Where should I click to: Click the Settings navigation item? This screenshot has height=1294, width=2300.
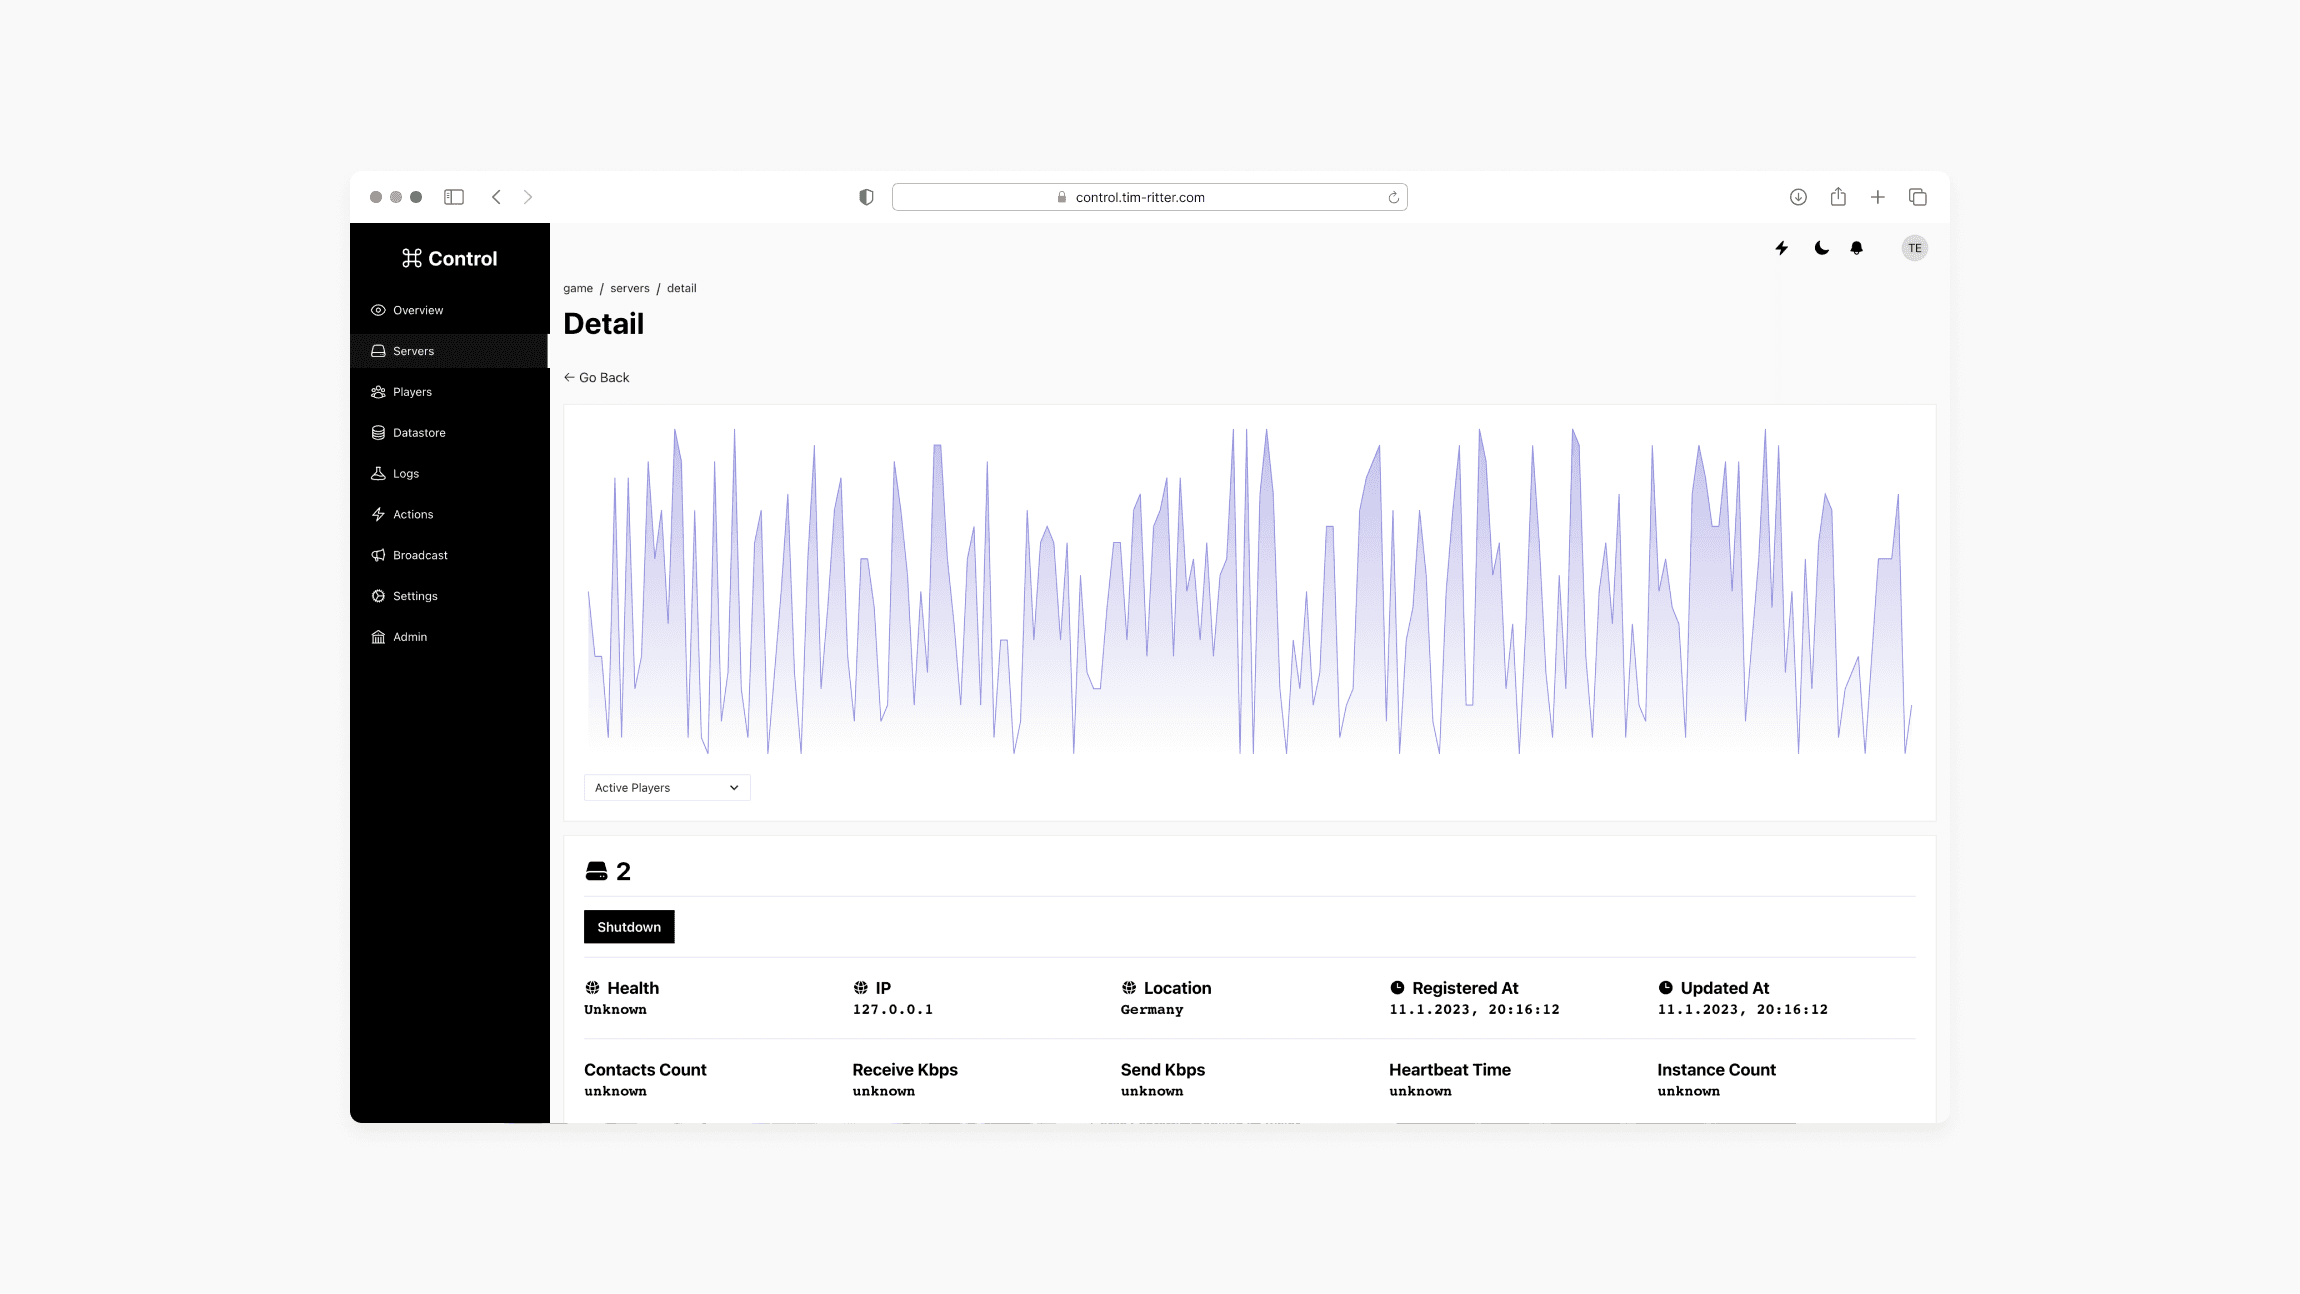tap(414, 596)
